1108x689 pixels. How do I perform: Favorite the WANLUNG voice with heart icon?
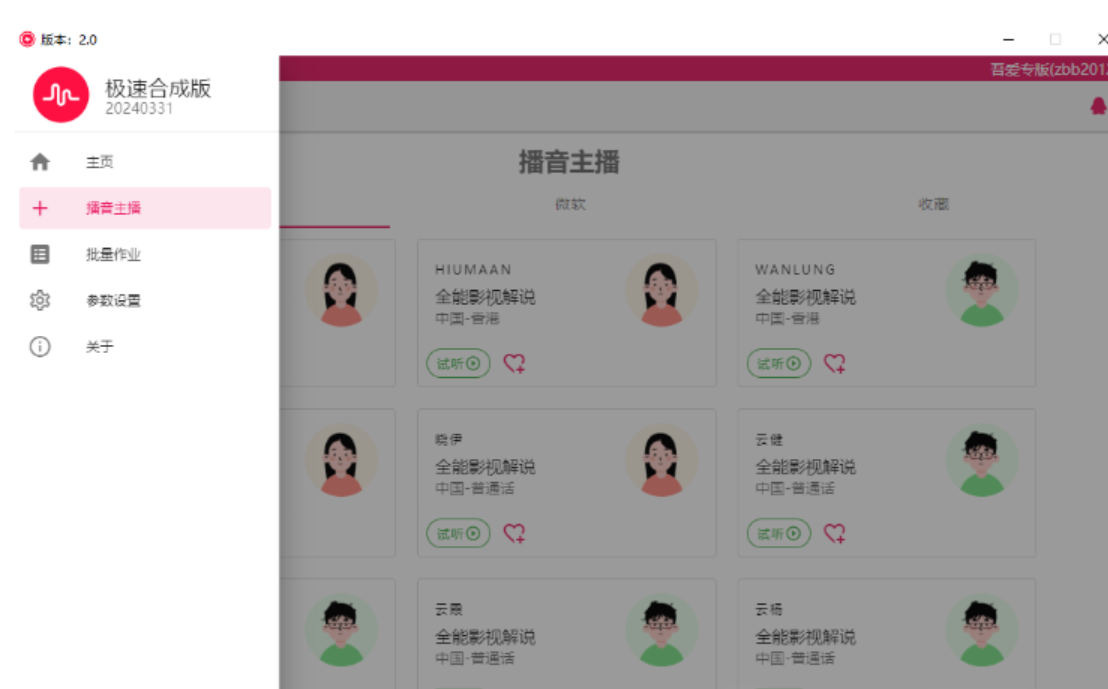[x=835, y=363]
